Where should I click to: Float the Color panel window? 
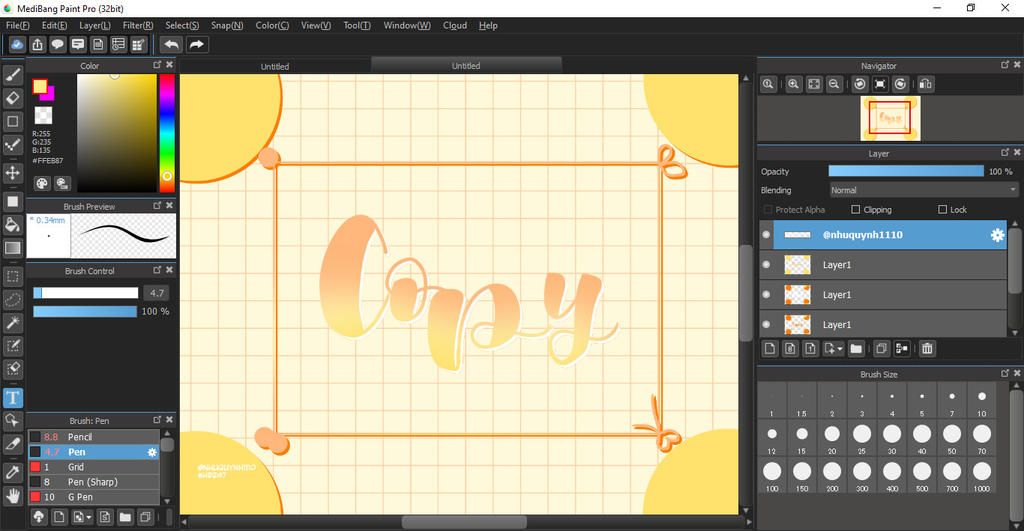point(157,65)
